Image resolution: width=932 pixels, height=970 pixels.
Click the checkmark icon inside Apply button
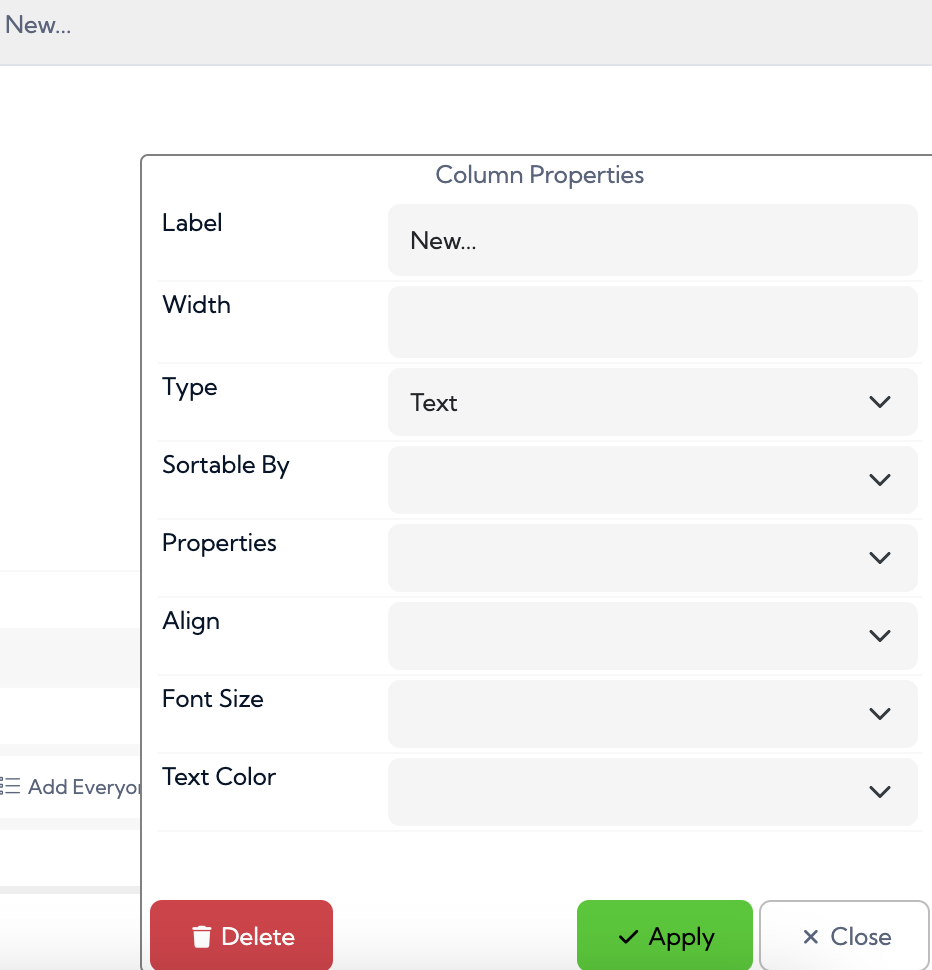[x=628, y=936]
